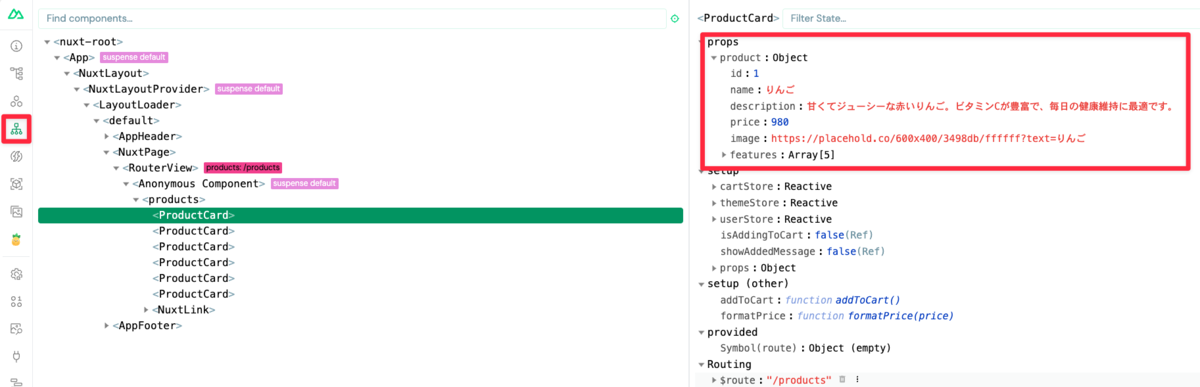Collapse the NuxtLayoutProvider node arrow

[x=77, y=89]
